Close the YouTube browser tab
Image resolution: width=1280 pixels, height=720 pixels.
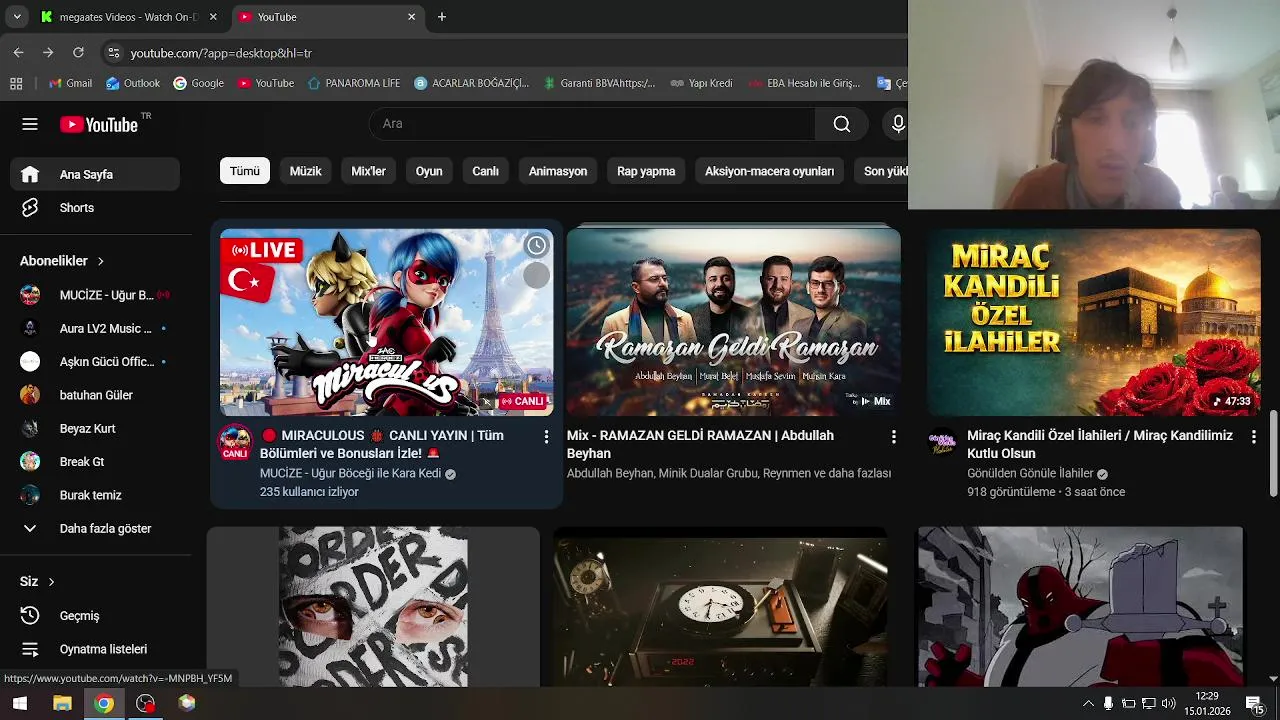click(x=411, y=17)
